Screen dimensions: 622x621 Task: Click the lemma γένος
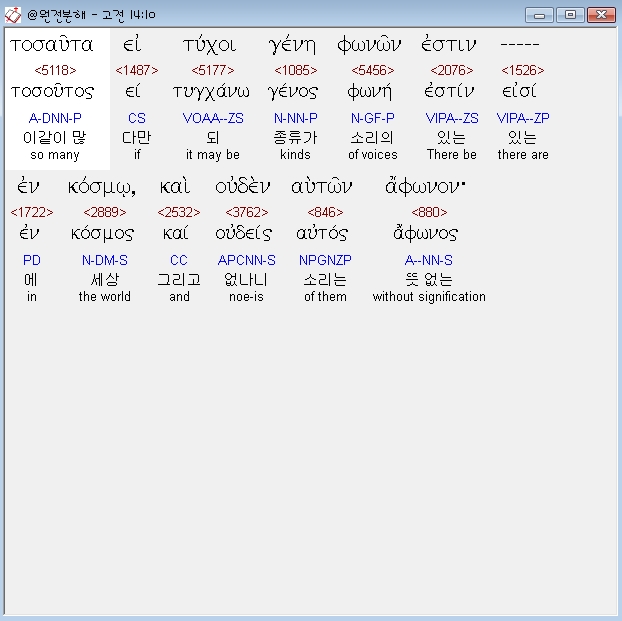(x=293, y=92)
